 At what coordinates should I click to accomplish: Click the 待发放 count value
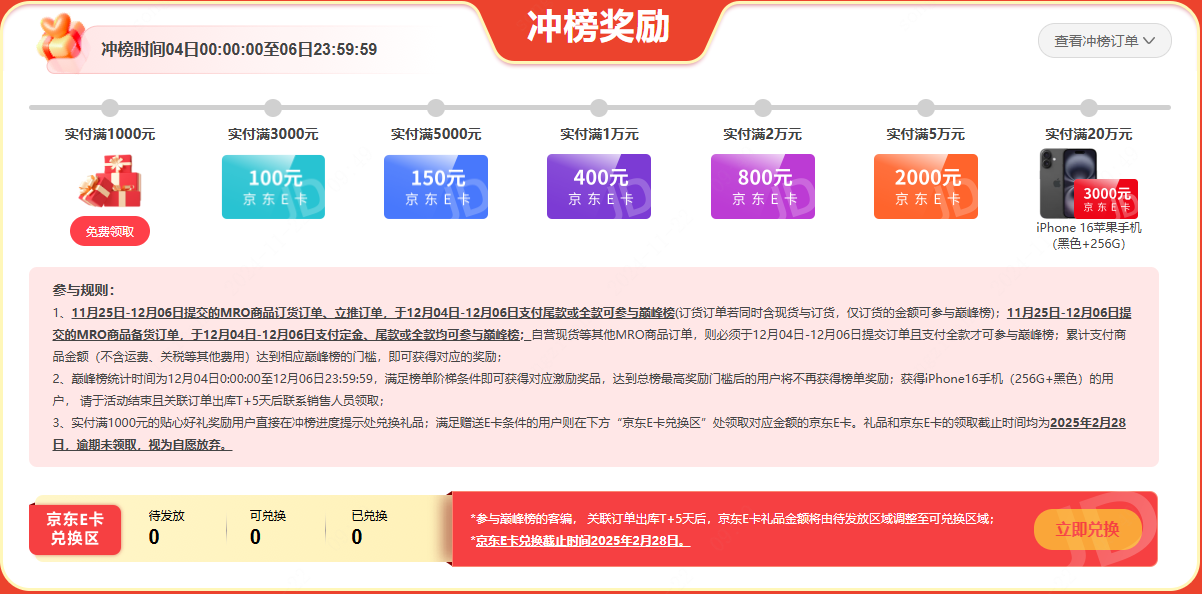click(154, 538)
